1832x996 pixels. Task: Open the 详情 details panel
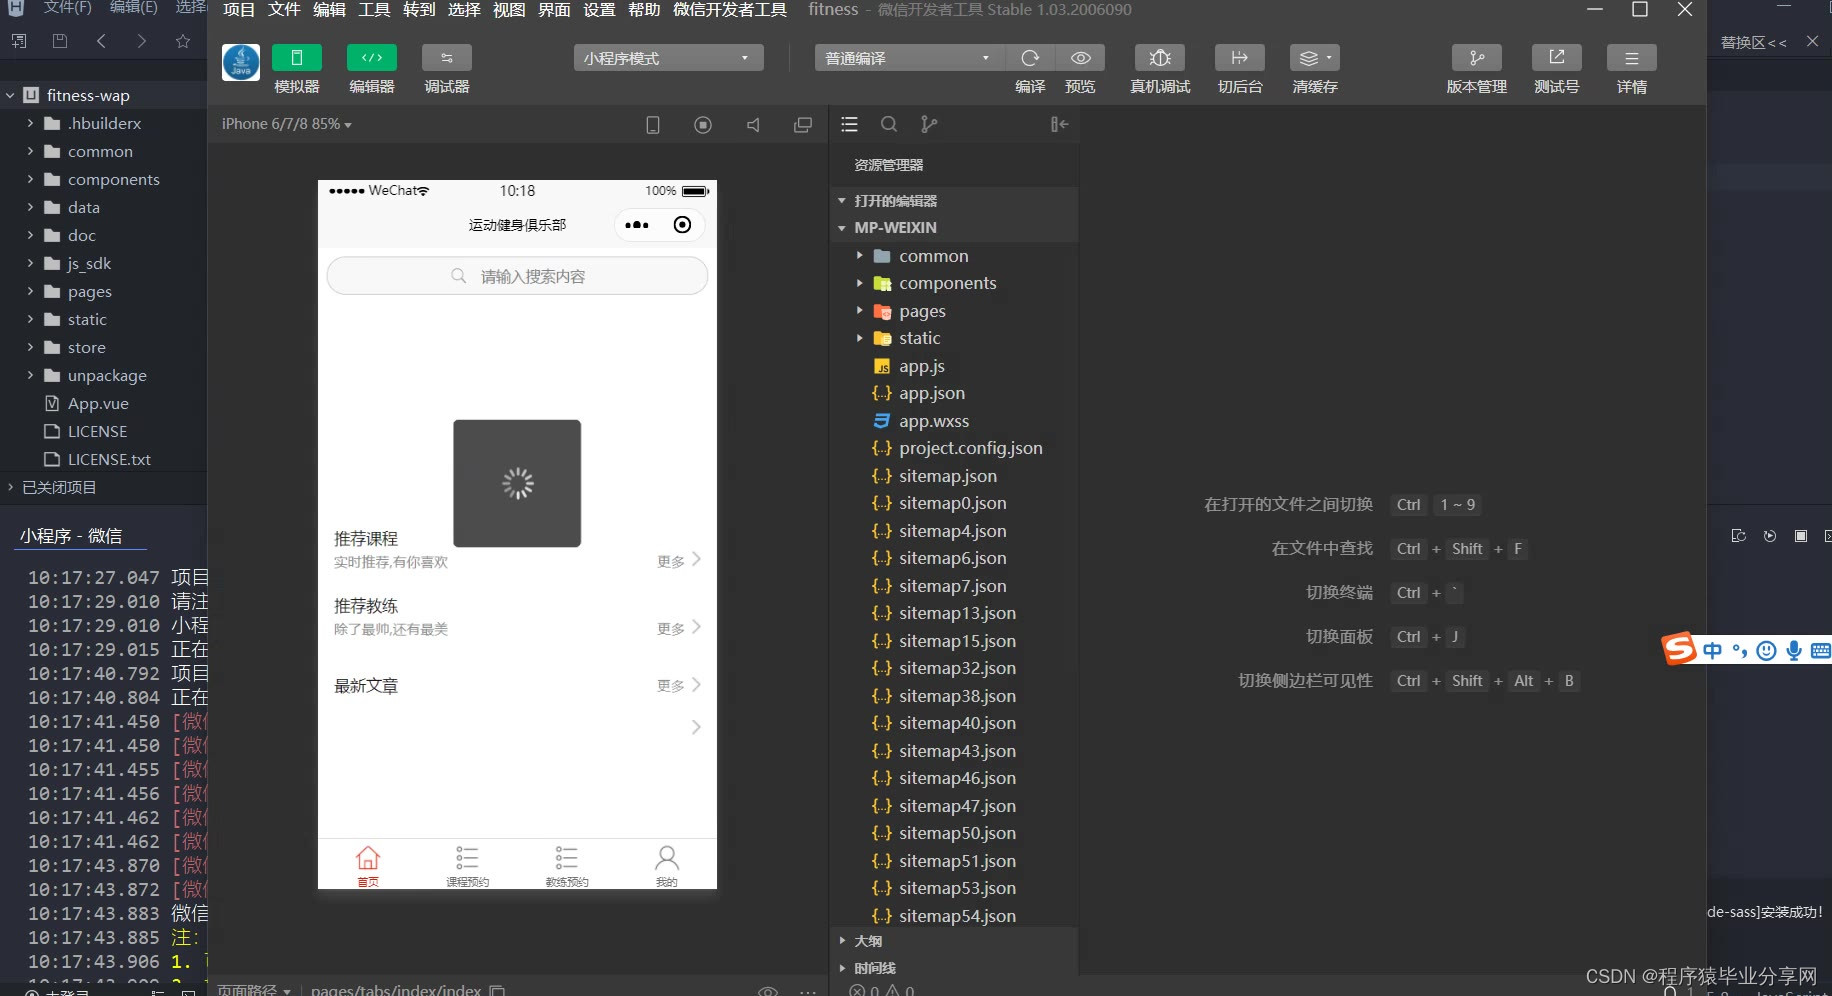1632,58
